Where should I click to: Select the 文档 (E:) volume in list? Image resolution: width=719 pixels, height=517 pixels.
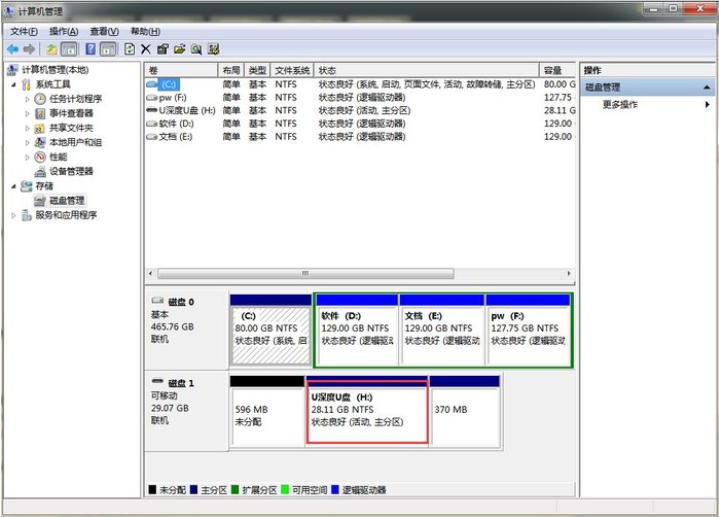point(175,137)
